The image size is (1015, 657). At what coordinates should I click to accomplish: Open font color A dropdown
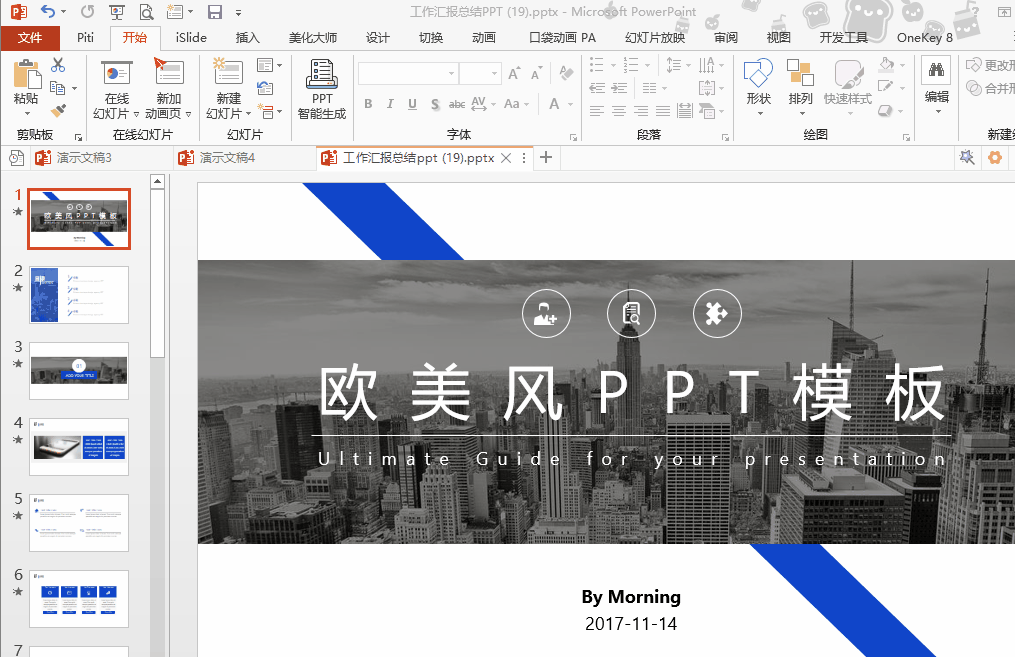pos(570,104)
